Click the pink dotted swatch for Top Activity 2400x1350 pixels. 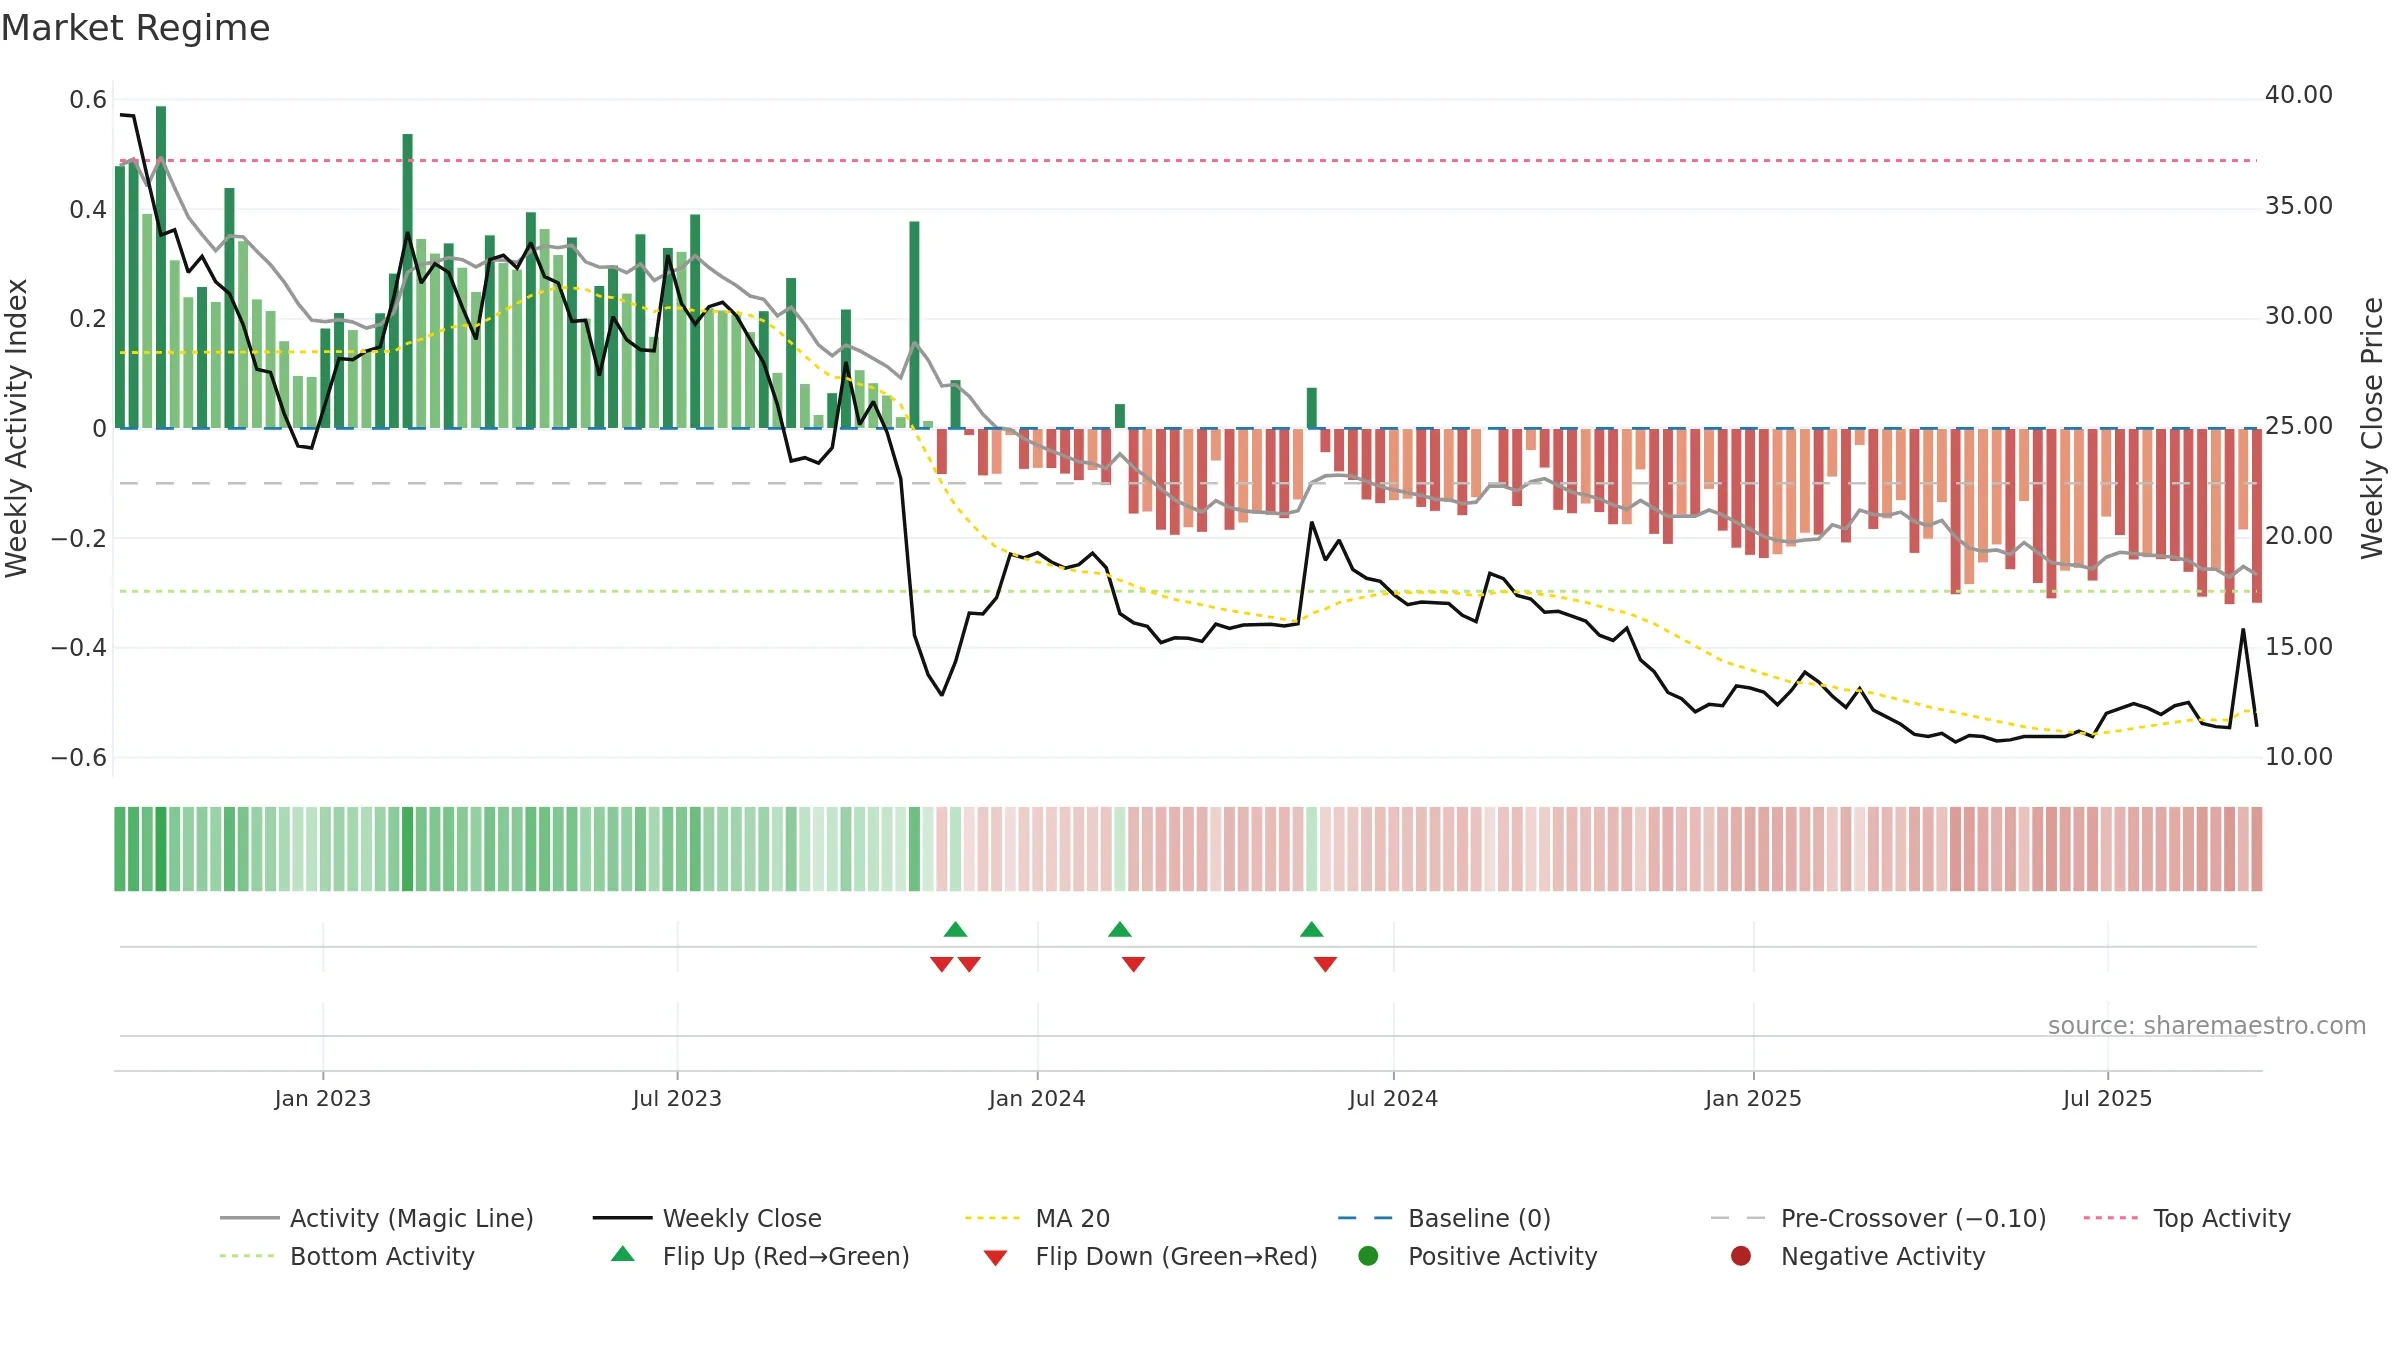2112,1218
